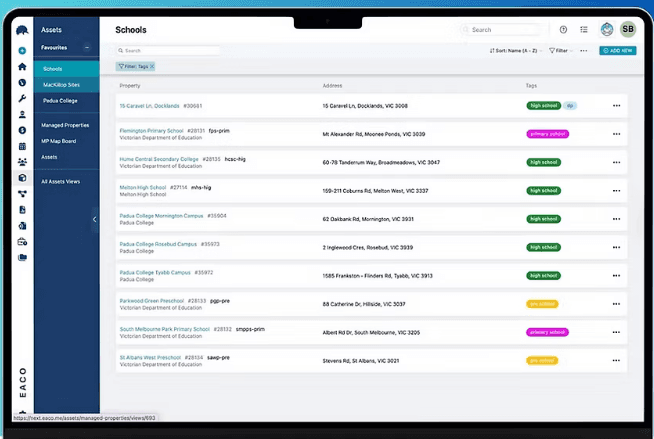Open Melton High School property link
Image resolution: width=654 pixels, height=439 pixels.
[x=143, y=187]
